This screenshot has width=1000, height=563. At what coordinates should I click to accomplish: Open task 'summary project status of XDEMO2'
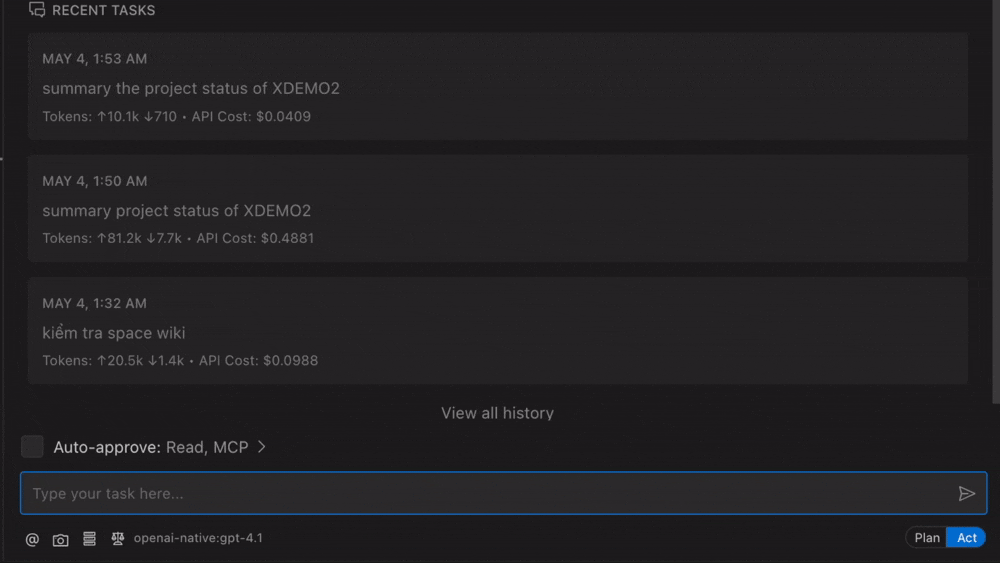coord(176,210)
